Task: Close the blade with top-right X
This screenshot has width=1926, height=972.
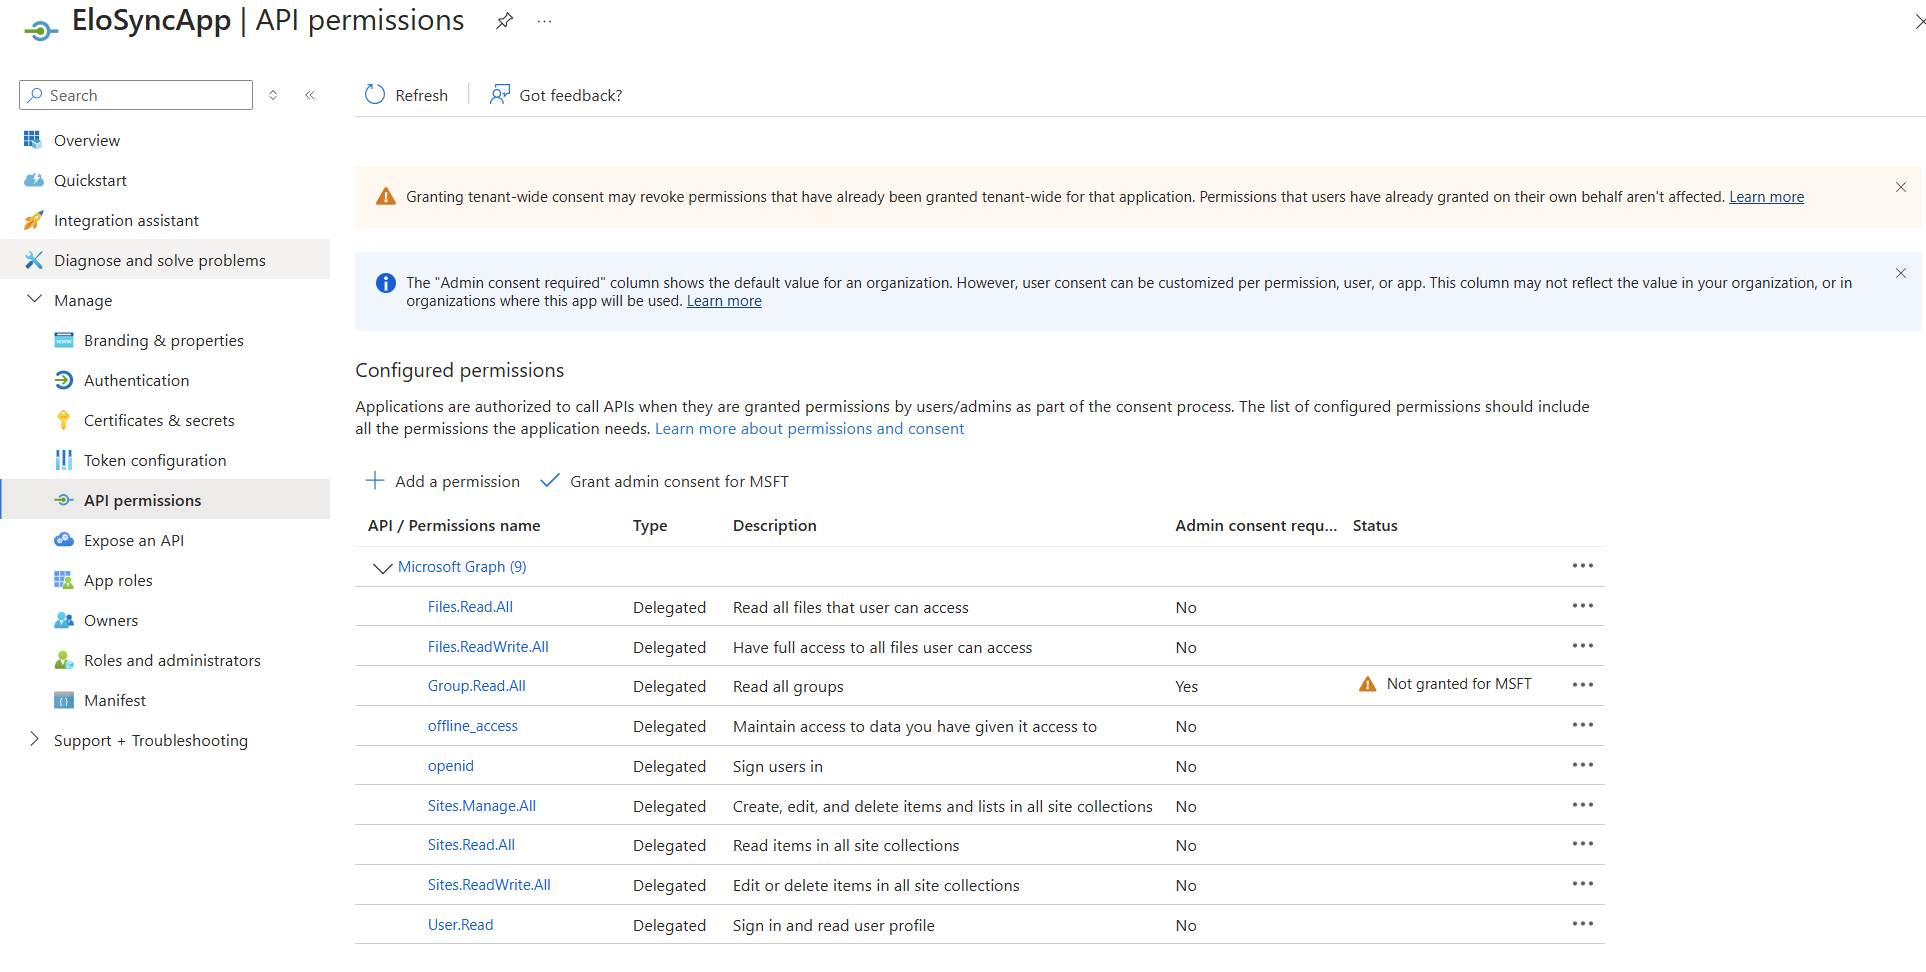Action: click(x=1919, y=21)
